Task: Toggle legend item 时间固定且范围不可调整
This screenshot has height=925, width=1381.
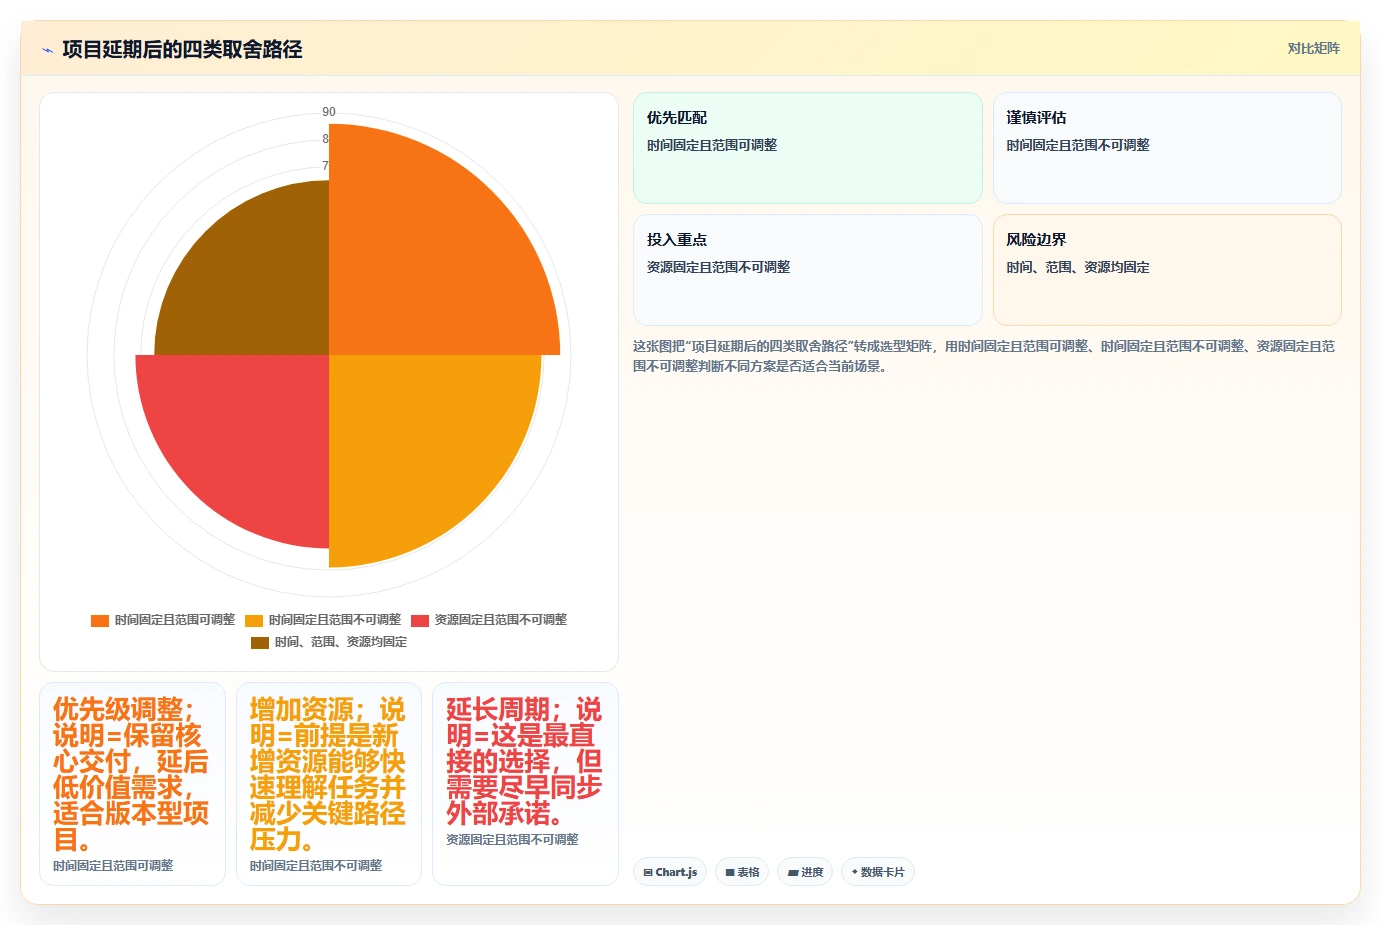Action: coord(323,620)
